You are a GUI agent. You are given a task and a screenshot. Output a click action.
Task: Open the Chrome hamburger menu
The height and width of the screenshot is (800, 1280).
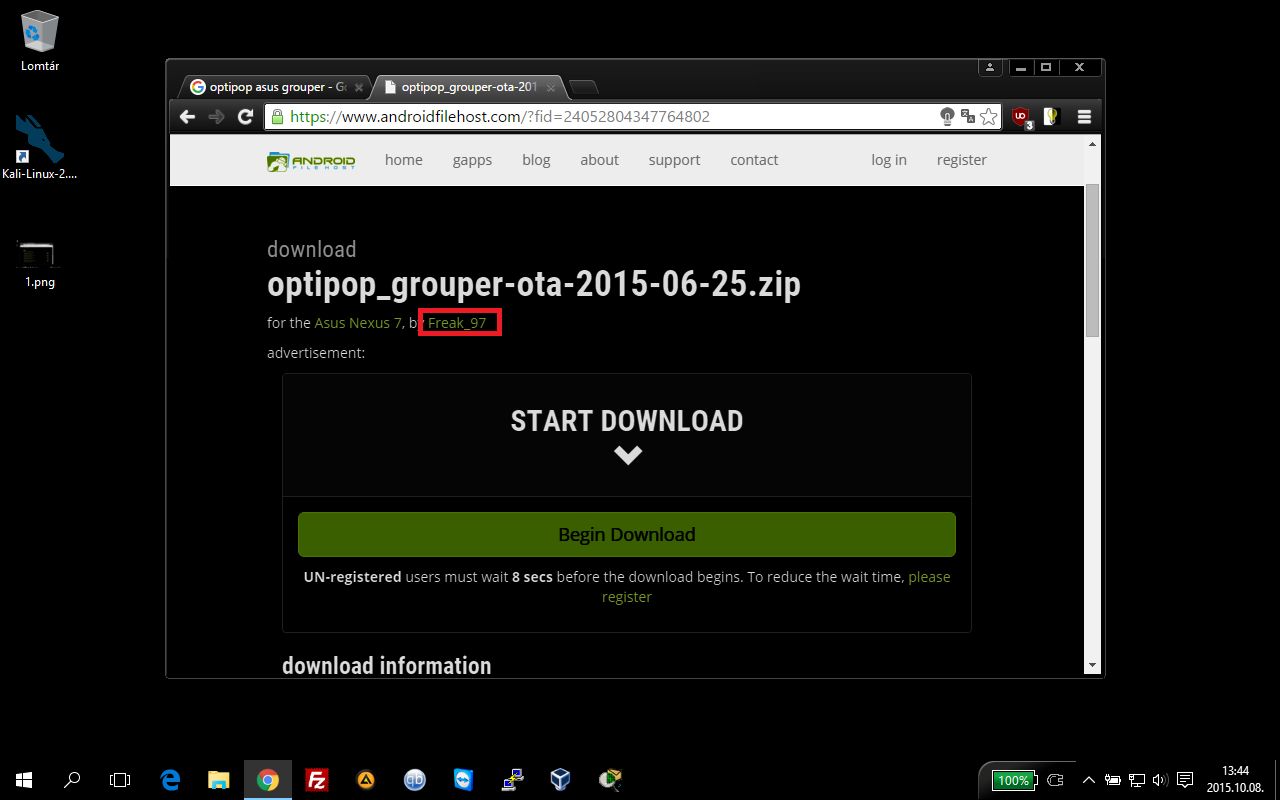coord(1084,117)
